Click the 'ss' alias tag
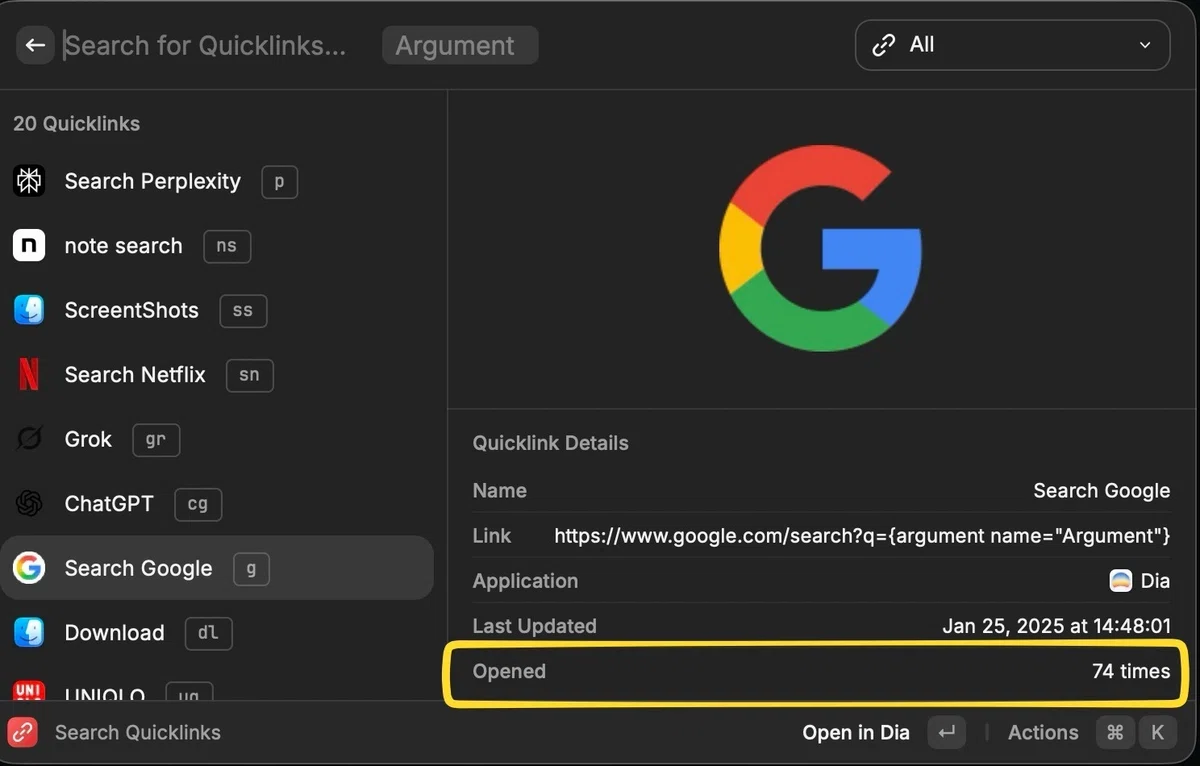This screenshot has height=766, width=1200. click(243, 311)
